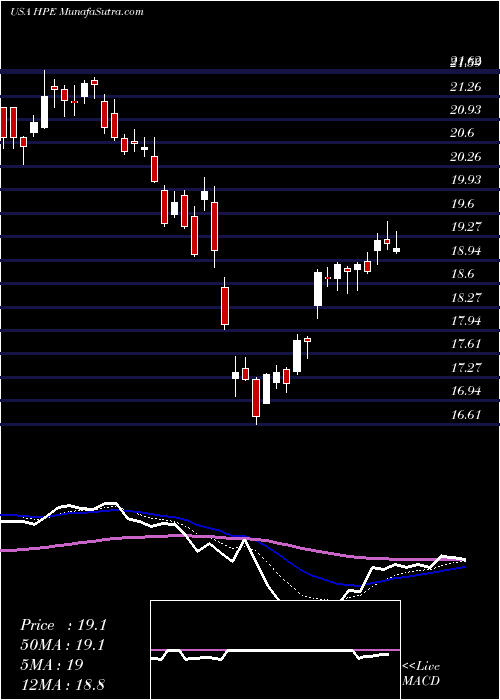Viewport: 500px width, 700px height.
Task: Click the 5MA : 19 readout
Action: pos(51,665)
